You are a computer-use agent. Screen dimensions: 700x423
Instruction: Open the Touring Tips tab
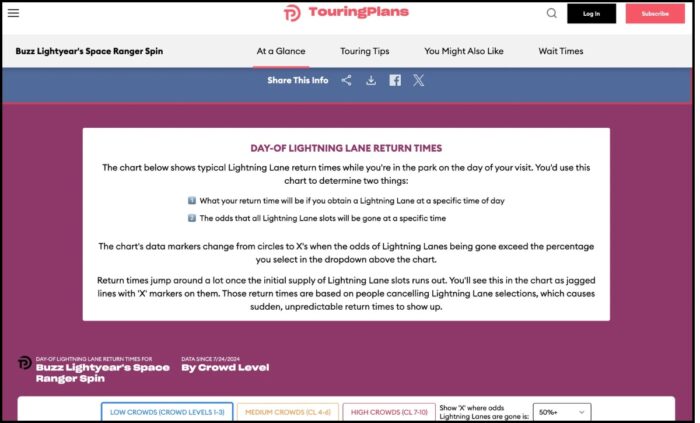[365, 51]
